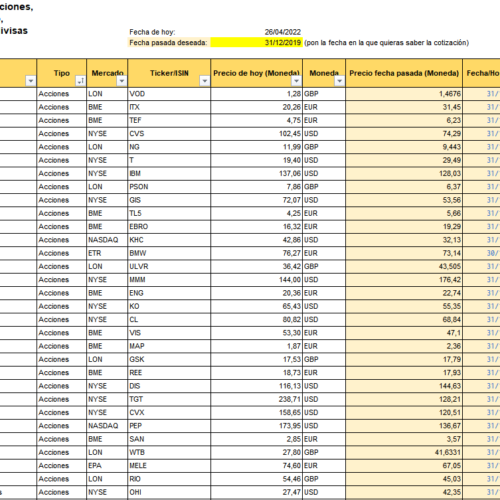This screenshot has height=500, width=500.
Task: Select ticker cell ENG
Action: click(169, 293)
